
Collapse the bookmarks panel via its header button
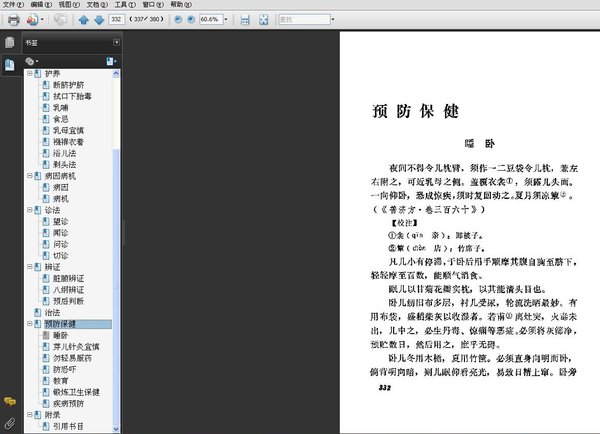(116, 42)
